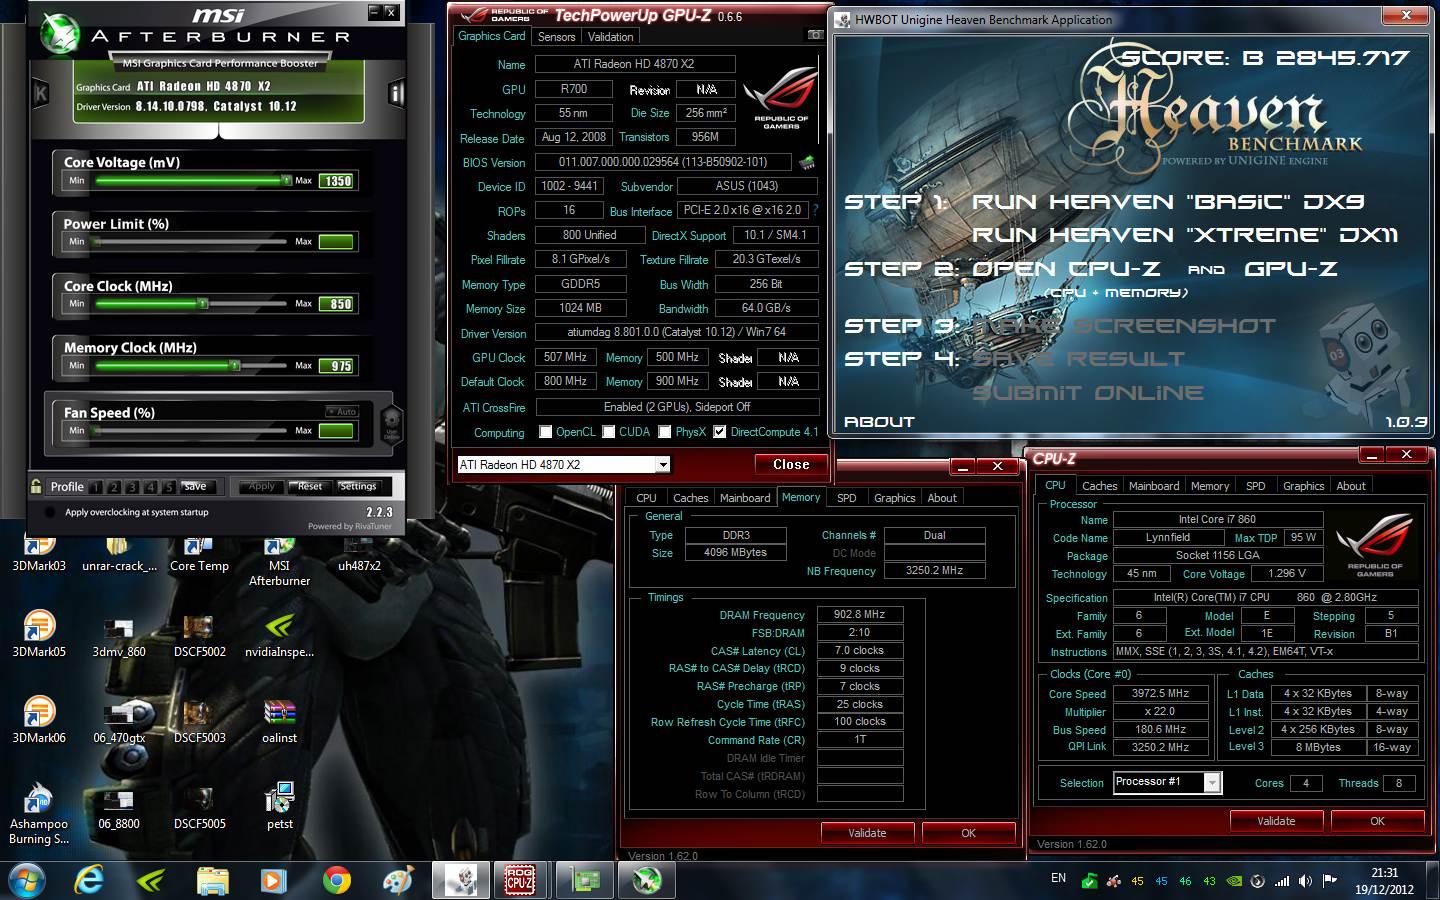Open the Mainboard tab in the memory timings window

(745, 498)
